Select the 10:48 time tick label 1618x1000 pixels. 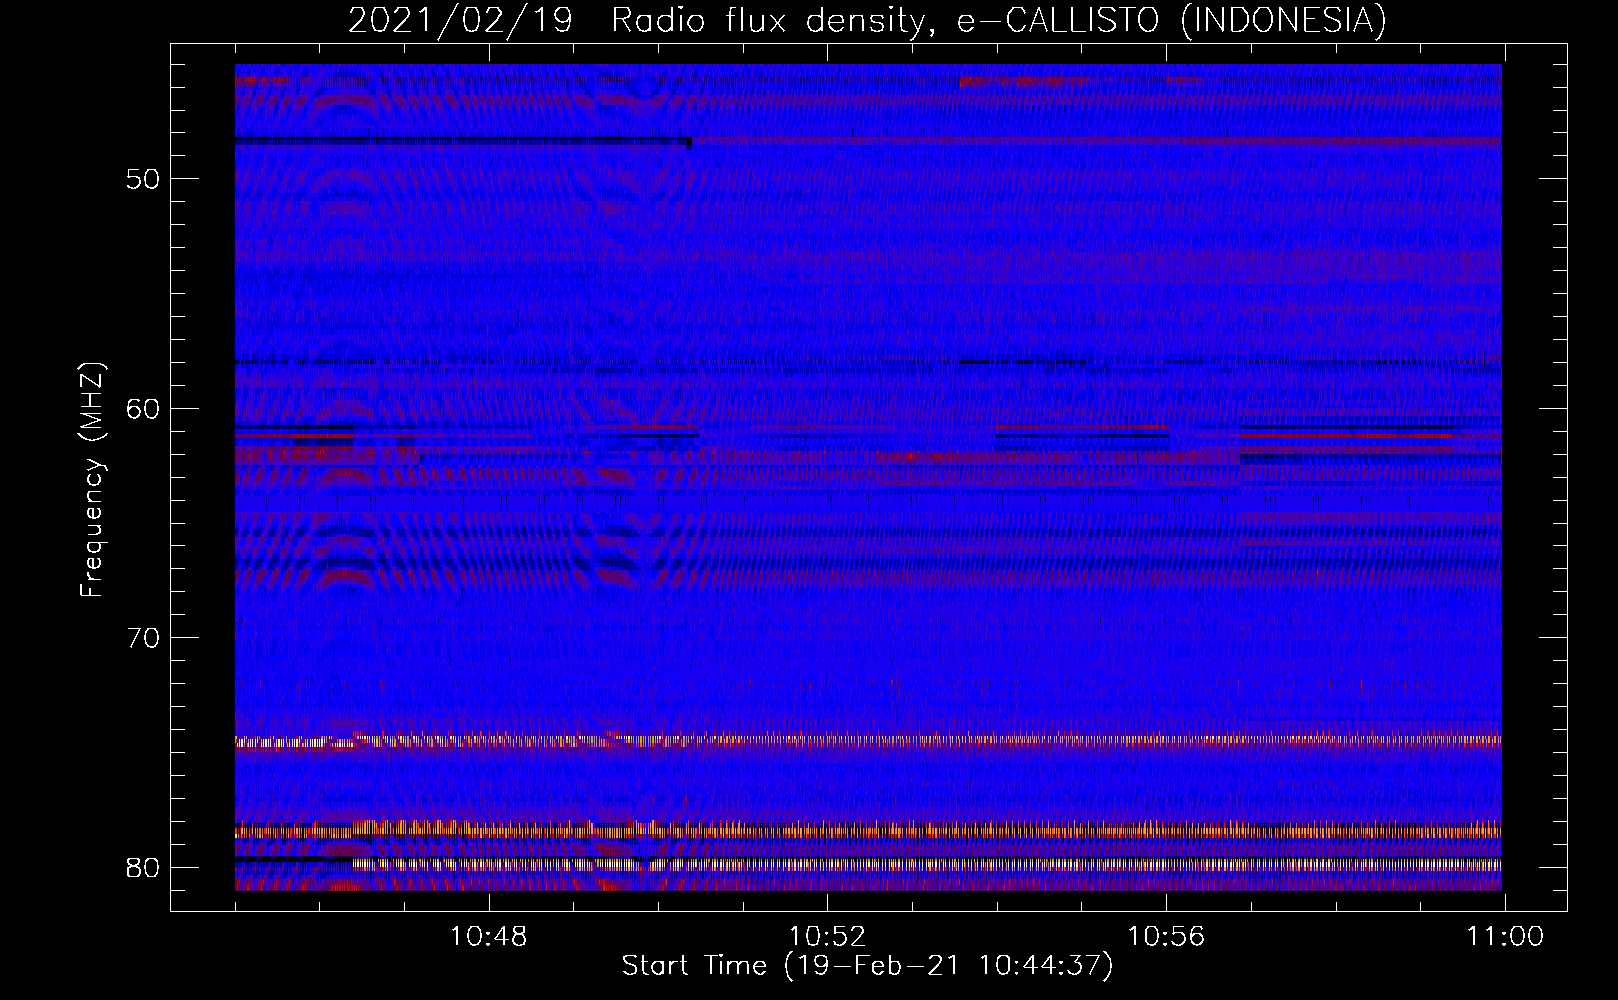489,937
